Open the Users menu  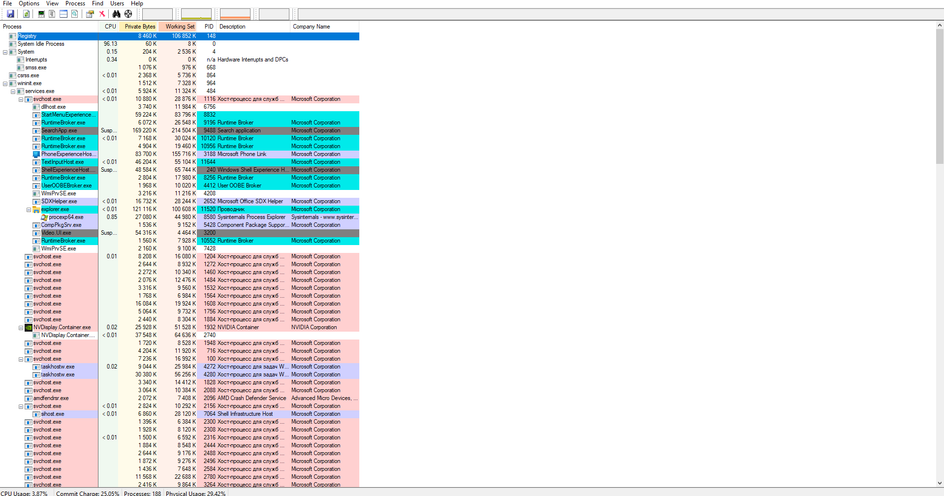pyautogui.click(x=117, y=4)
